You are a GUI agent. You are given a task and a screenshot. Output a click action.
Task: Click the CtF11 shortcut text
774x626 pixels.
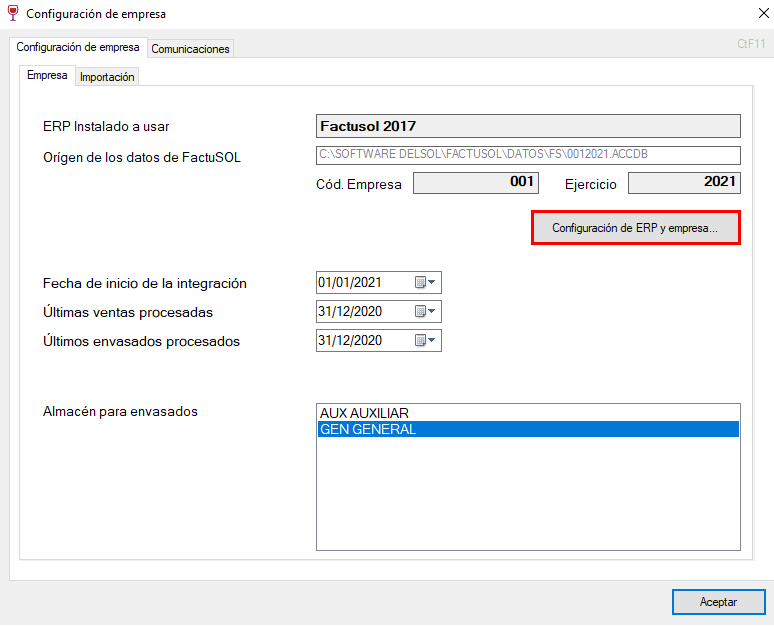[x=751, y=44]
